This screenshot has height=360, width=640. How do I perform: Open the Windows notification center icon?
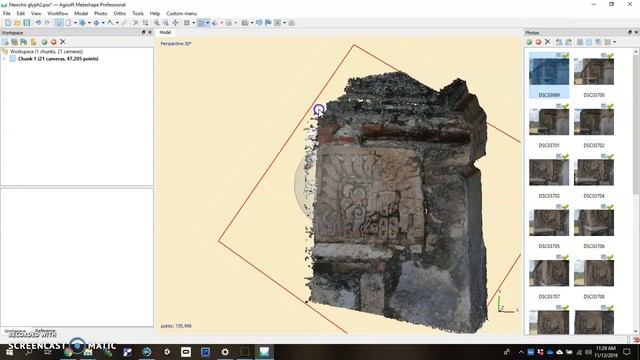(x=627, y=352)
